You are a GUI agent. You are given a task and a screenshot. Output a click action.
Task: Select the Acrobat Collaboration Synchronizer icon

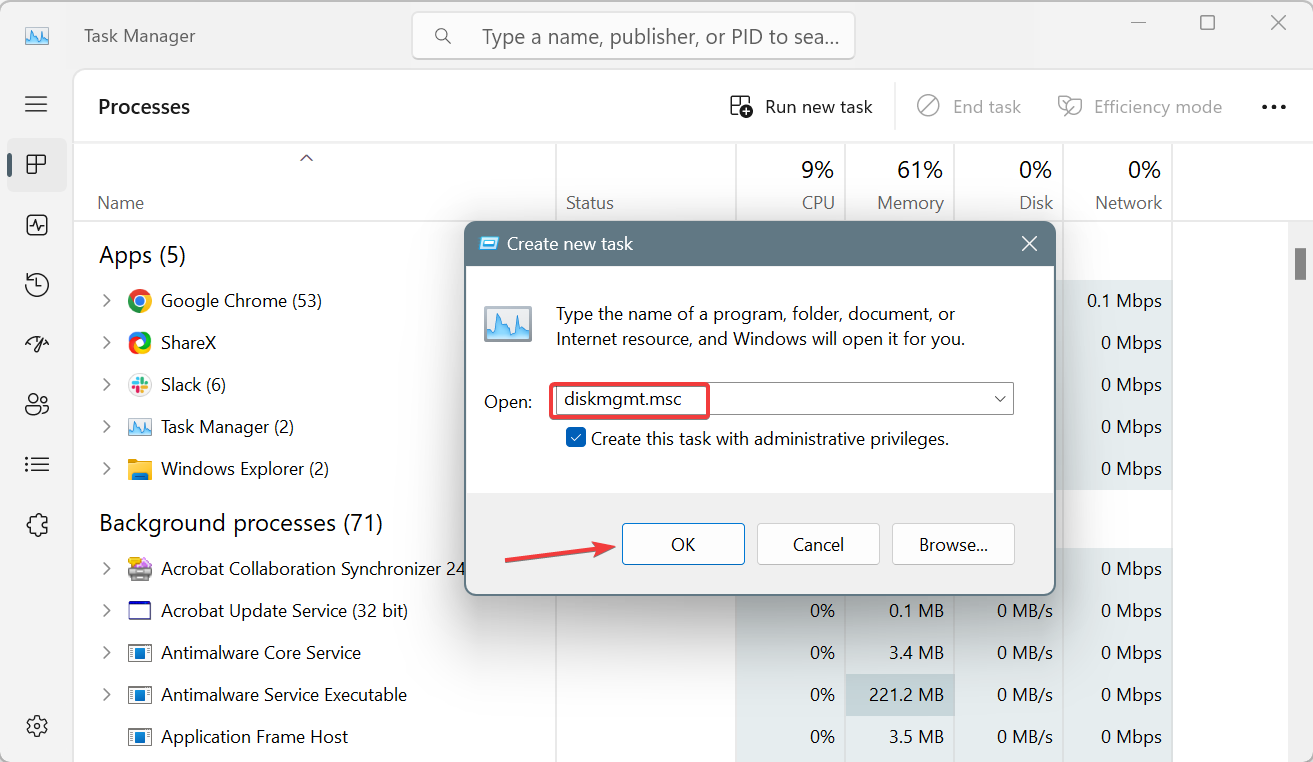pos(140,569)
